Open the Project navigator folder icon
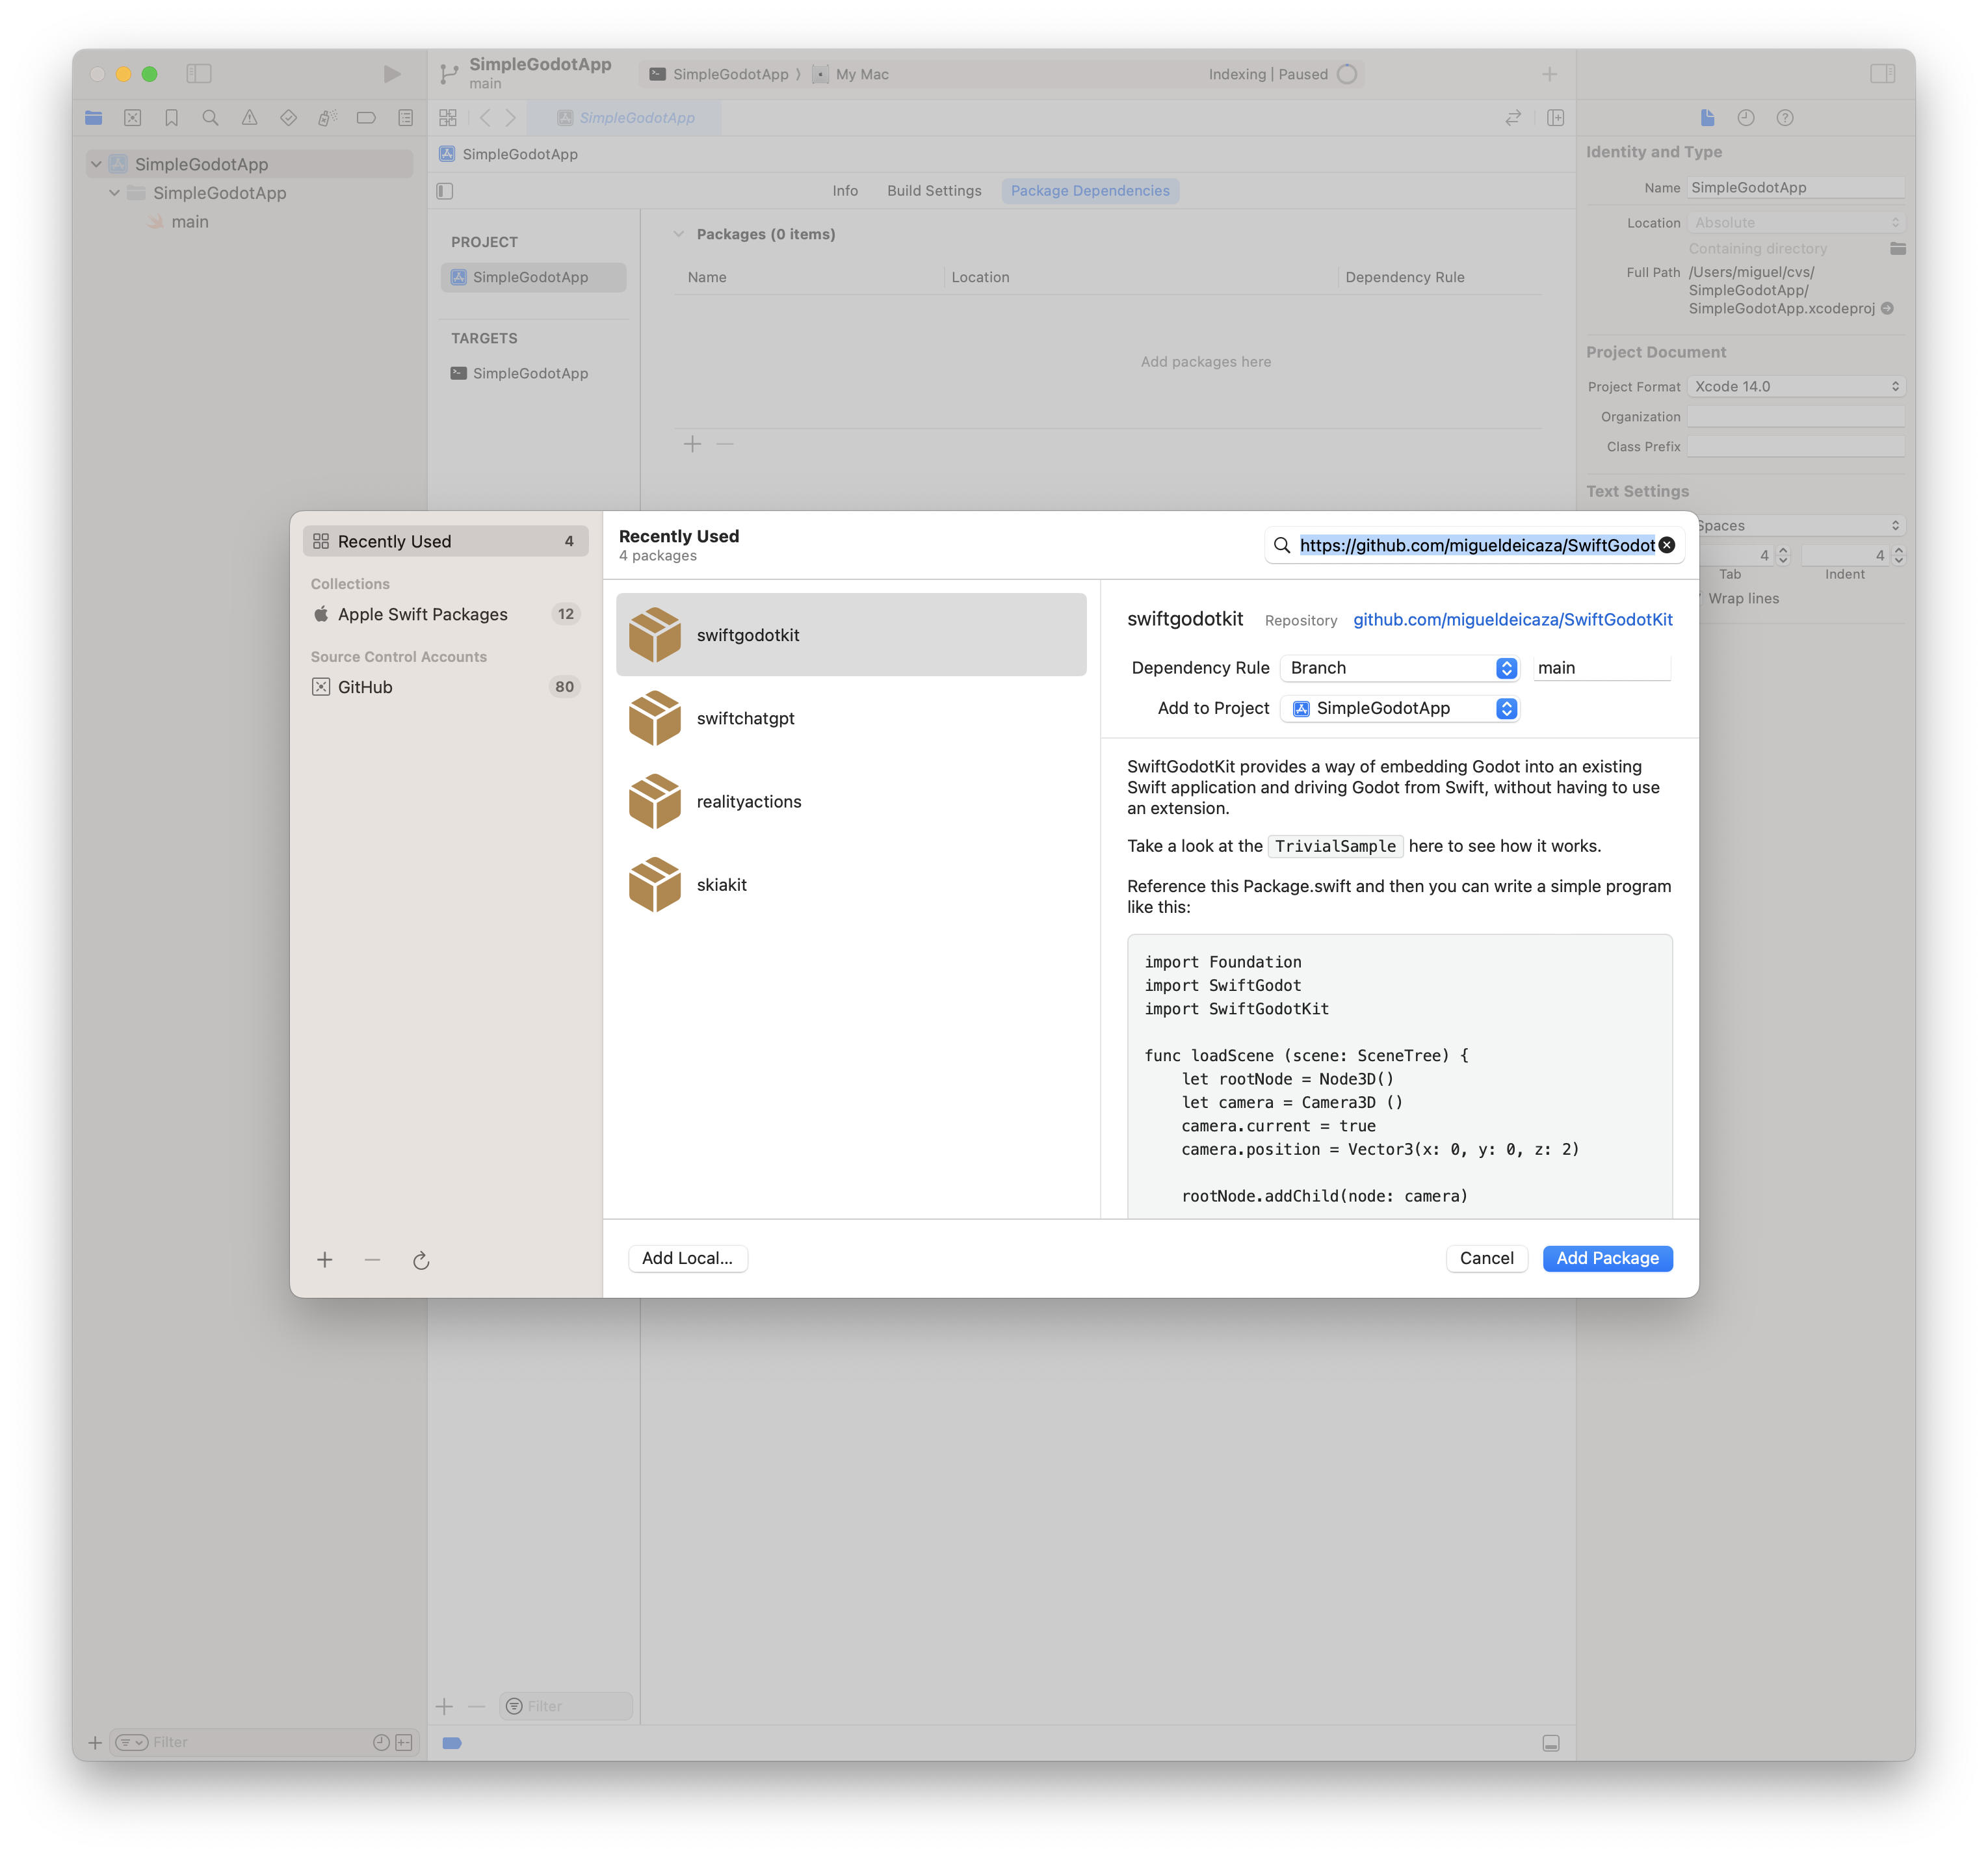 (93, 117)
